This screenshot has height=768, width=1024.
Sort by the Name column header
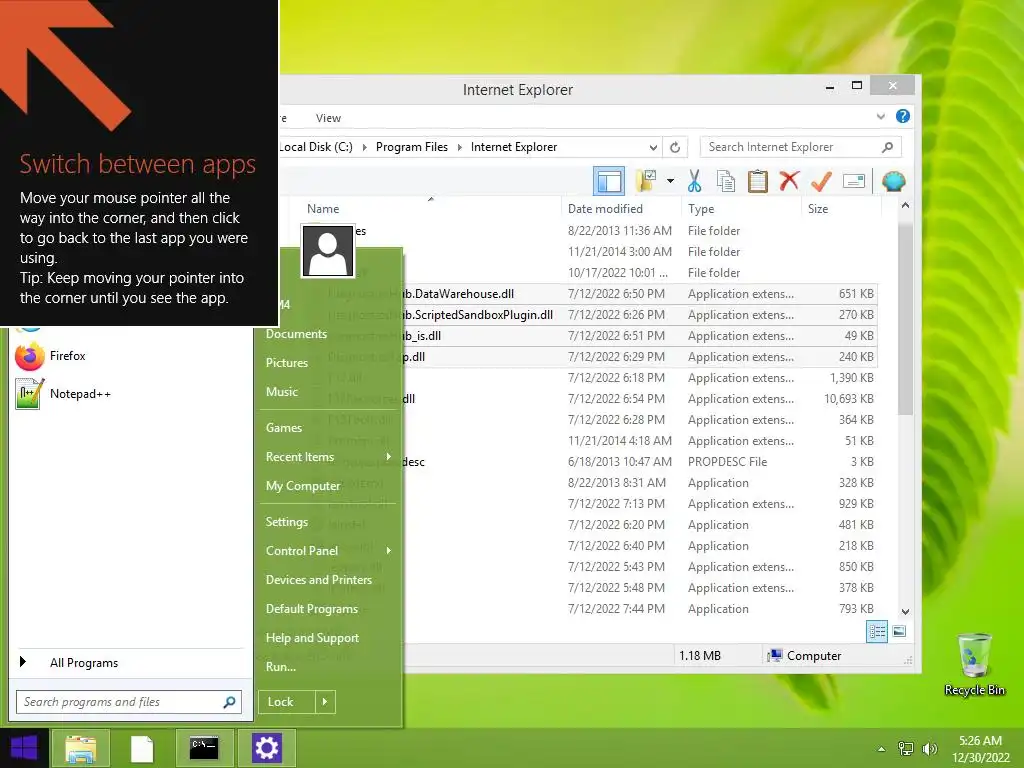[323, 209]
